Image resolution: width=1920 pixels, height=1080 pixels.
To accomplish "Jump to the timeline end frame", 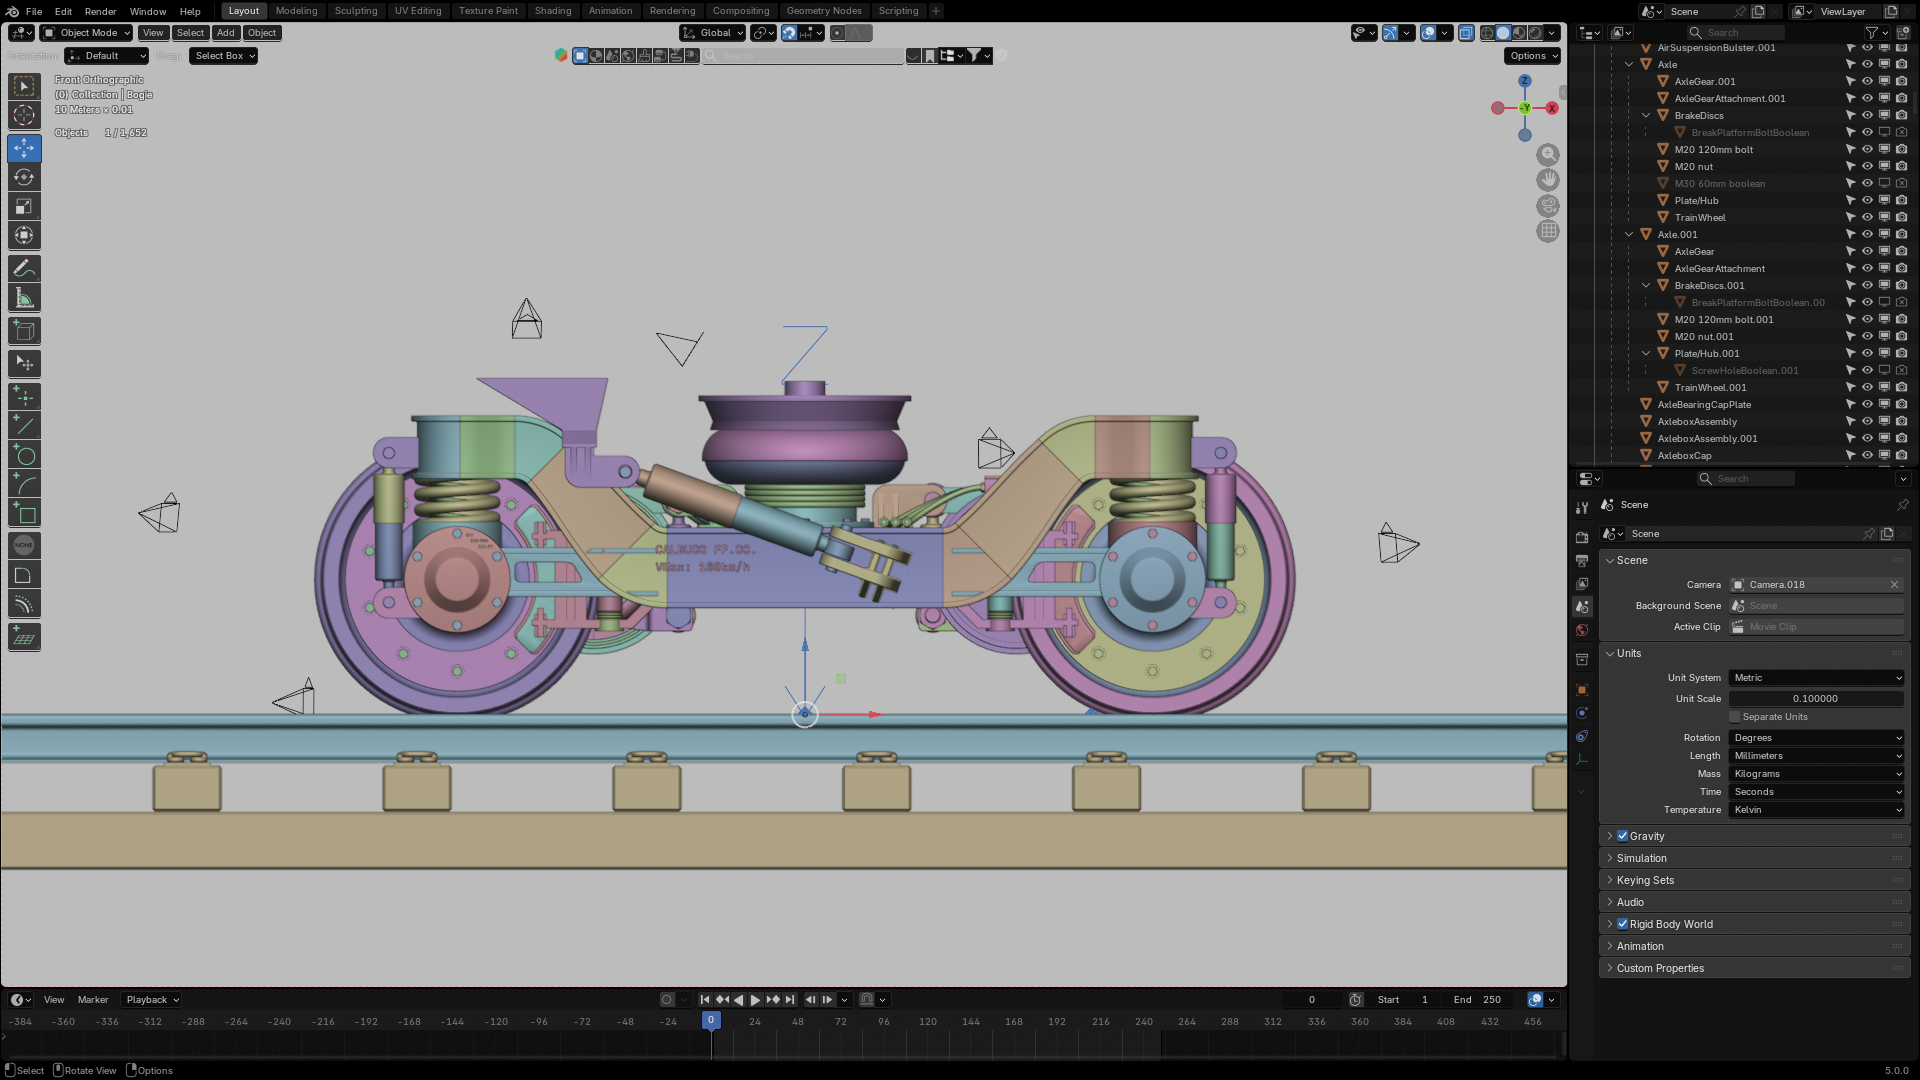I will pyautogui.click(x=790, y=1000).
